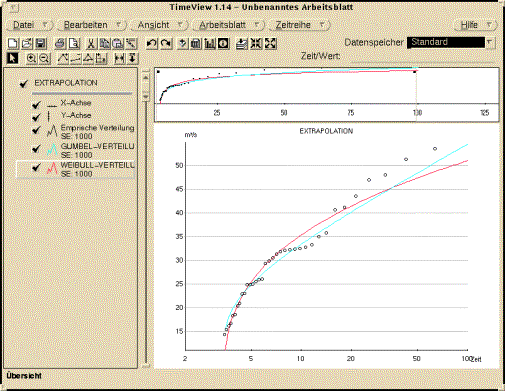Open the Hilfe menu

475,25
